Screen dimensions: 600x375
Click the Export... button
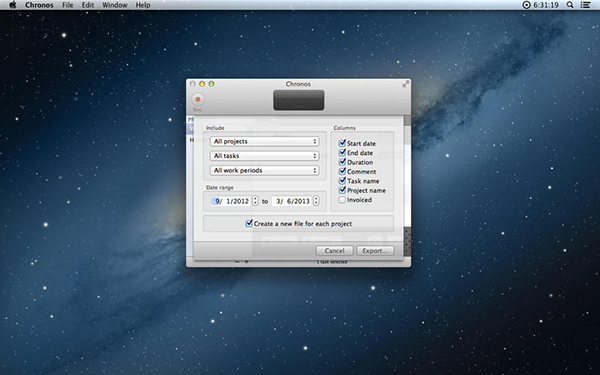coord(375,251)
